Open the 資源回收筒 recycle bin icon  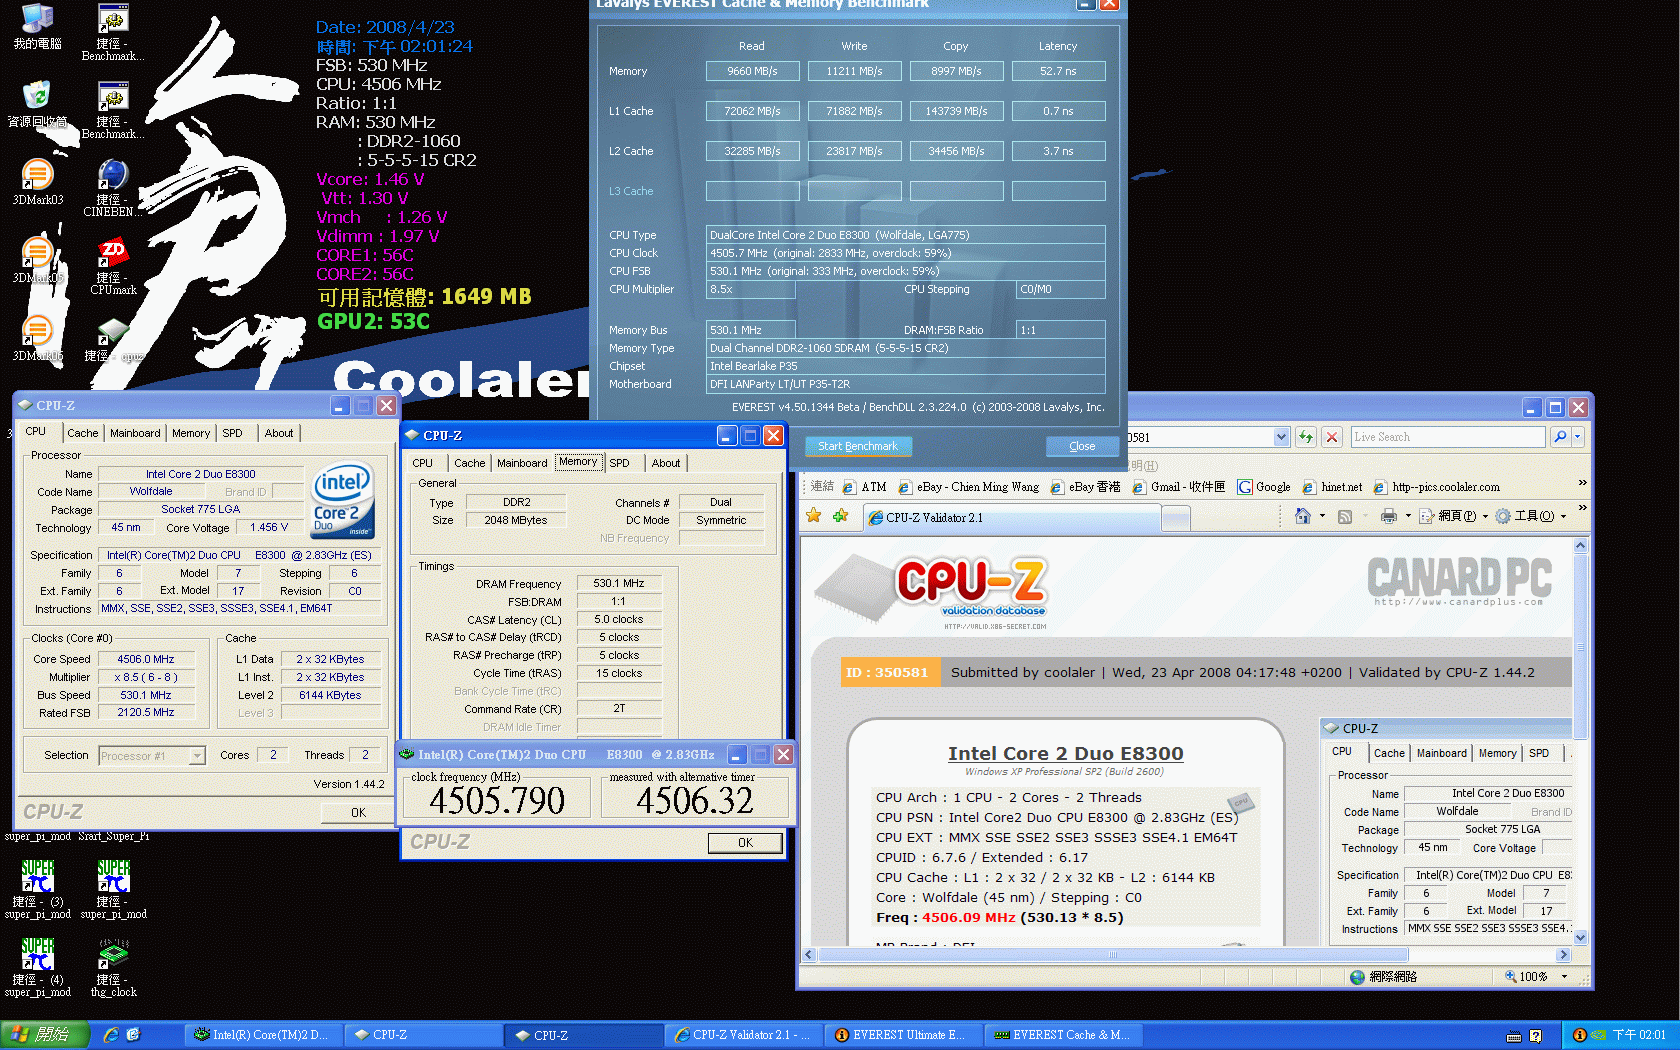pos(37,104)
